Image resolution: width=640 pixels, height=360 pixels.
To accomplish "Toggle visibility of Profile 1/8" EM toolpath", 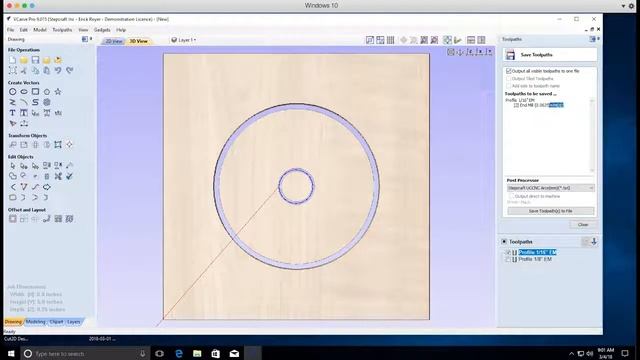I will pyautogui.click(x=508, y=259).
